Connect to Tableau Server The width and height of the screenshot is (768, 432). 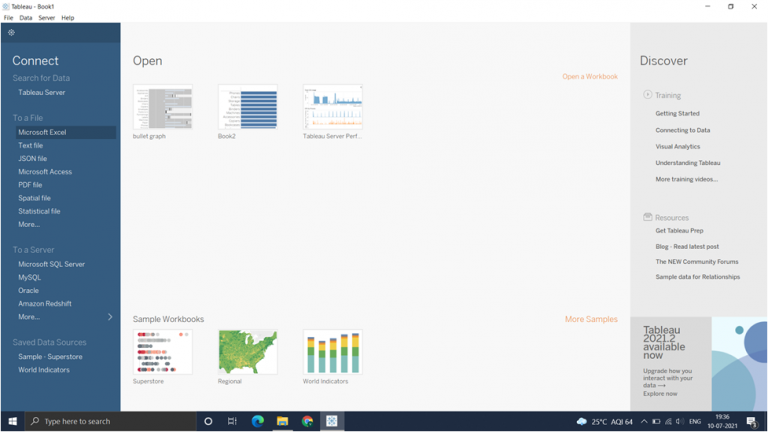pos(42,92)
